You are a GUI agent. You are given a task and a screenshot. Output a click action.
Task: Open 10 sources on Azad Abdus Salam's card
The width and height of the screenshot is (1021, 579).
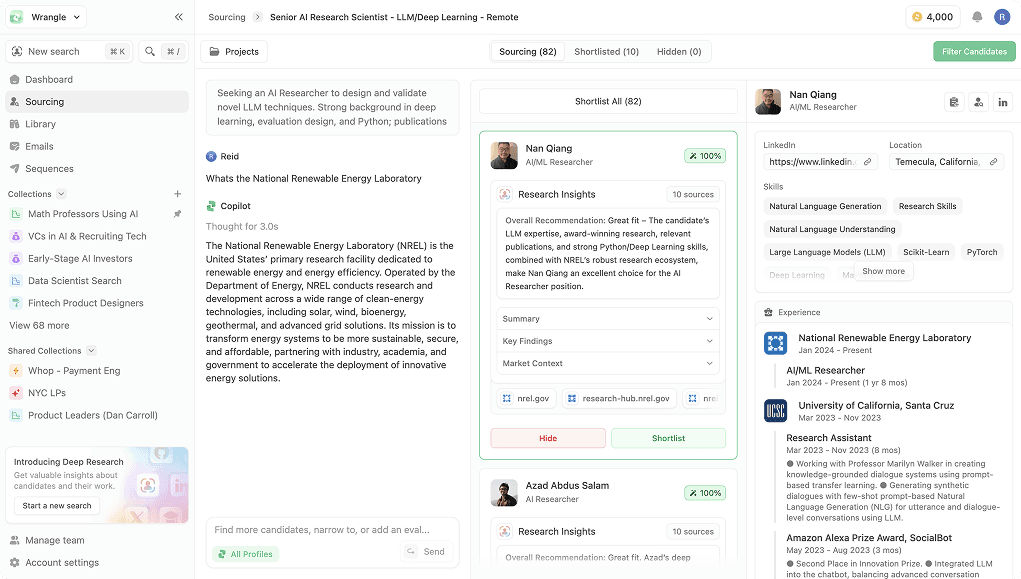click(x=692, y=531)
